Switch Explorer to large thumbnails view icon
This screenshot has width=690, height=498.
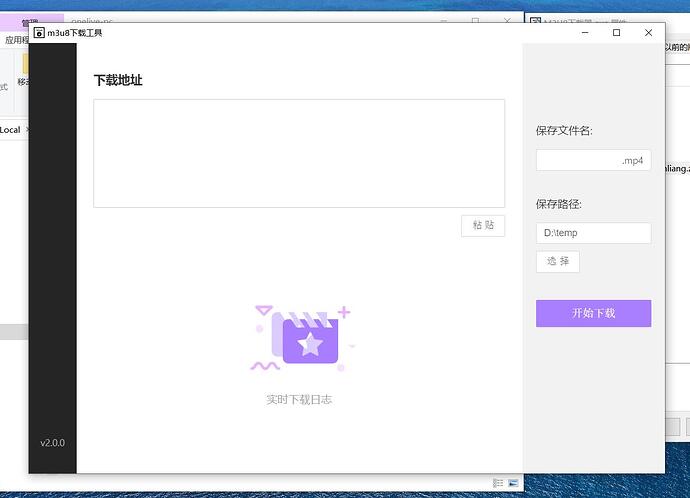pos(513,483)
